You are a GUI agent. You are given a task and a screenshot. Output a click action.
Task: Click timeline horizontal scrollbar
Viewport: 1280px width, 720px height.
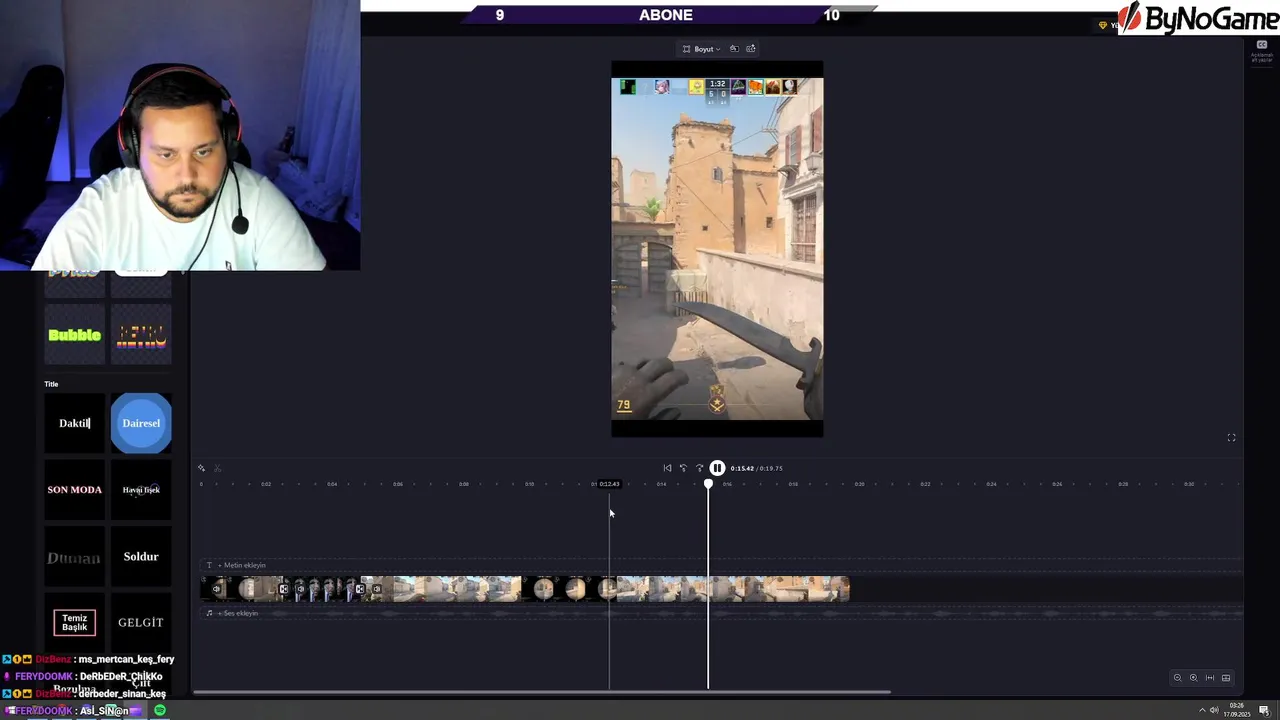541,692
